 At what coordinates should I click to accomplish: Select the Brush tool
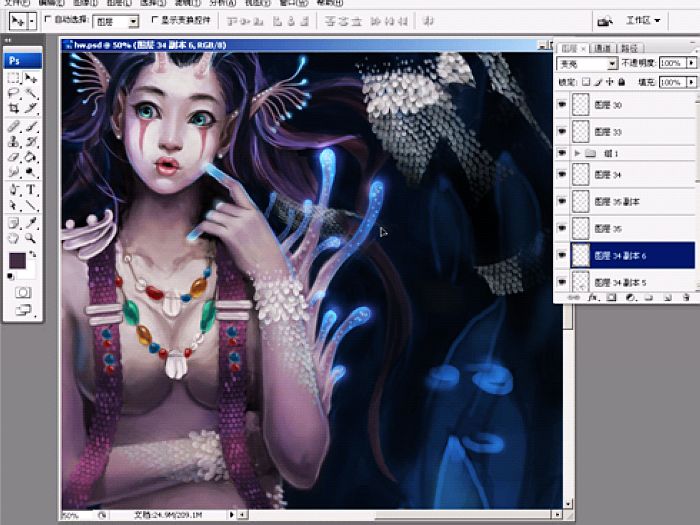30,126
